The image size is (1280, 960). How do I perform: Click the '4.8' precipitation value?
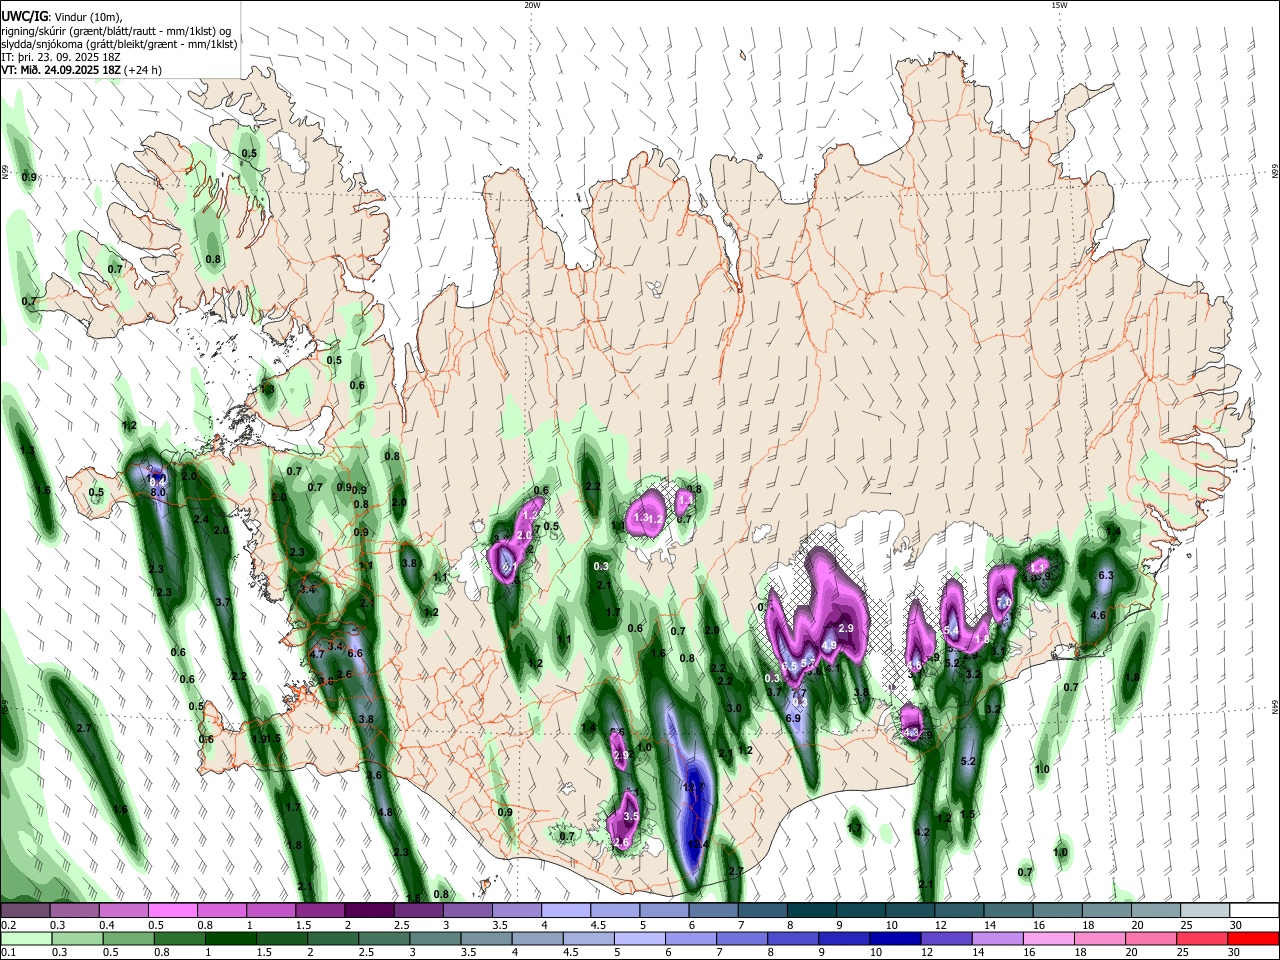[386, 812]
